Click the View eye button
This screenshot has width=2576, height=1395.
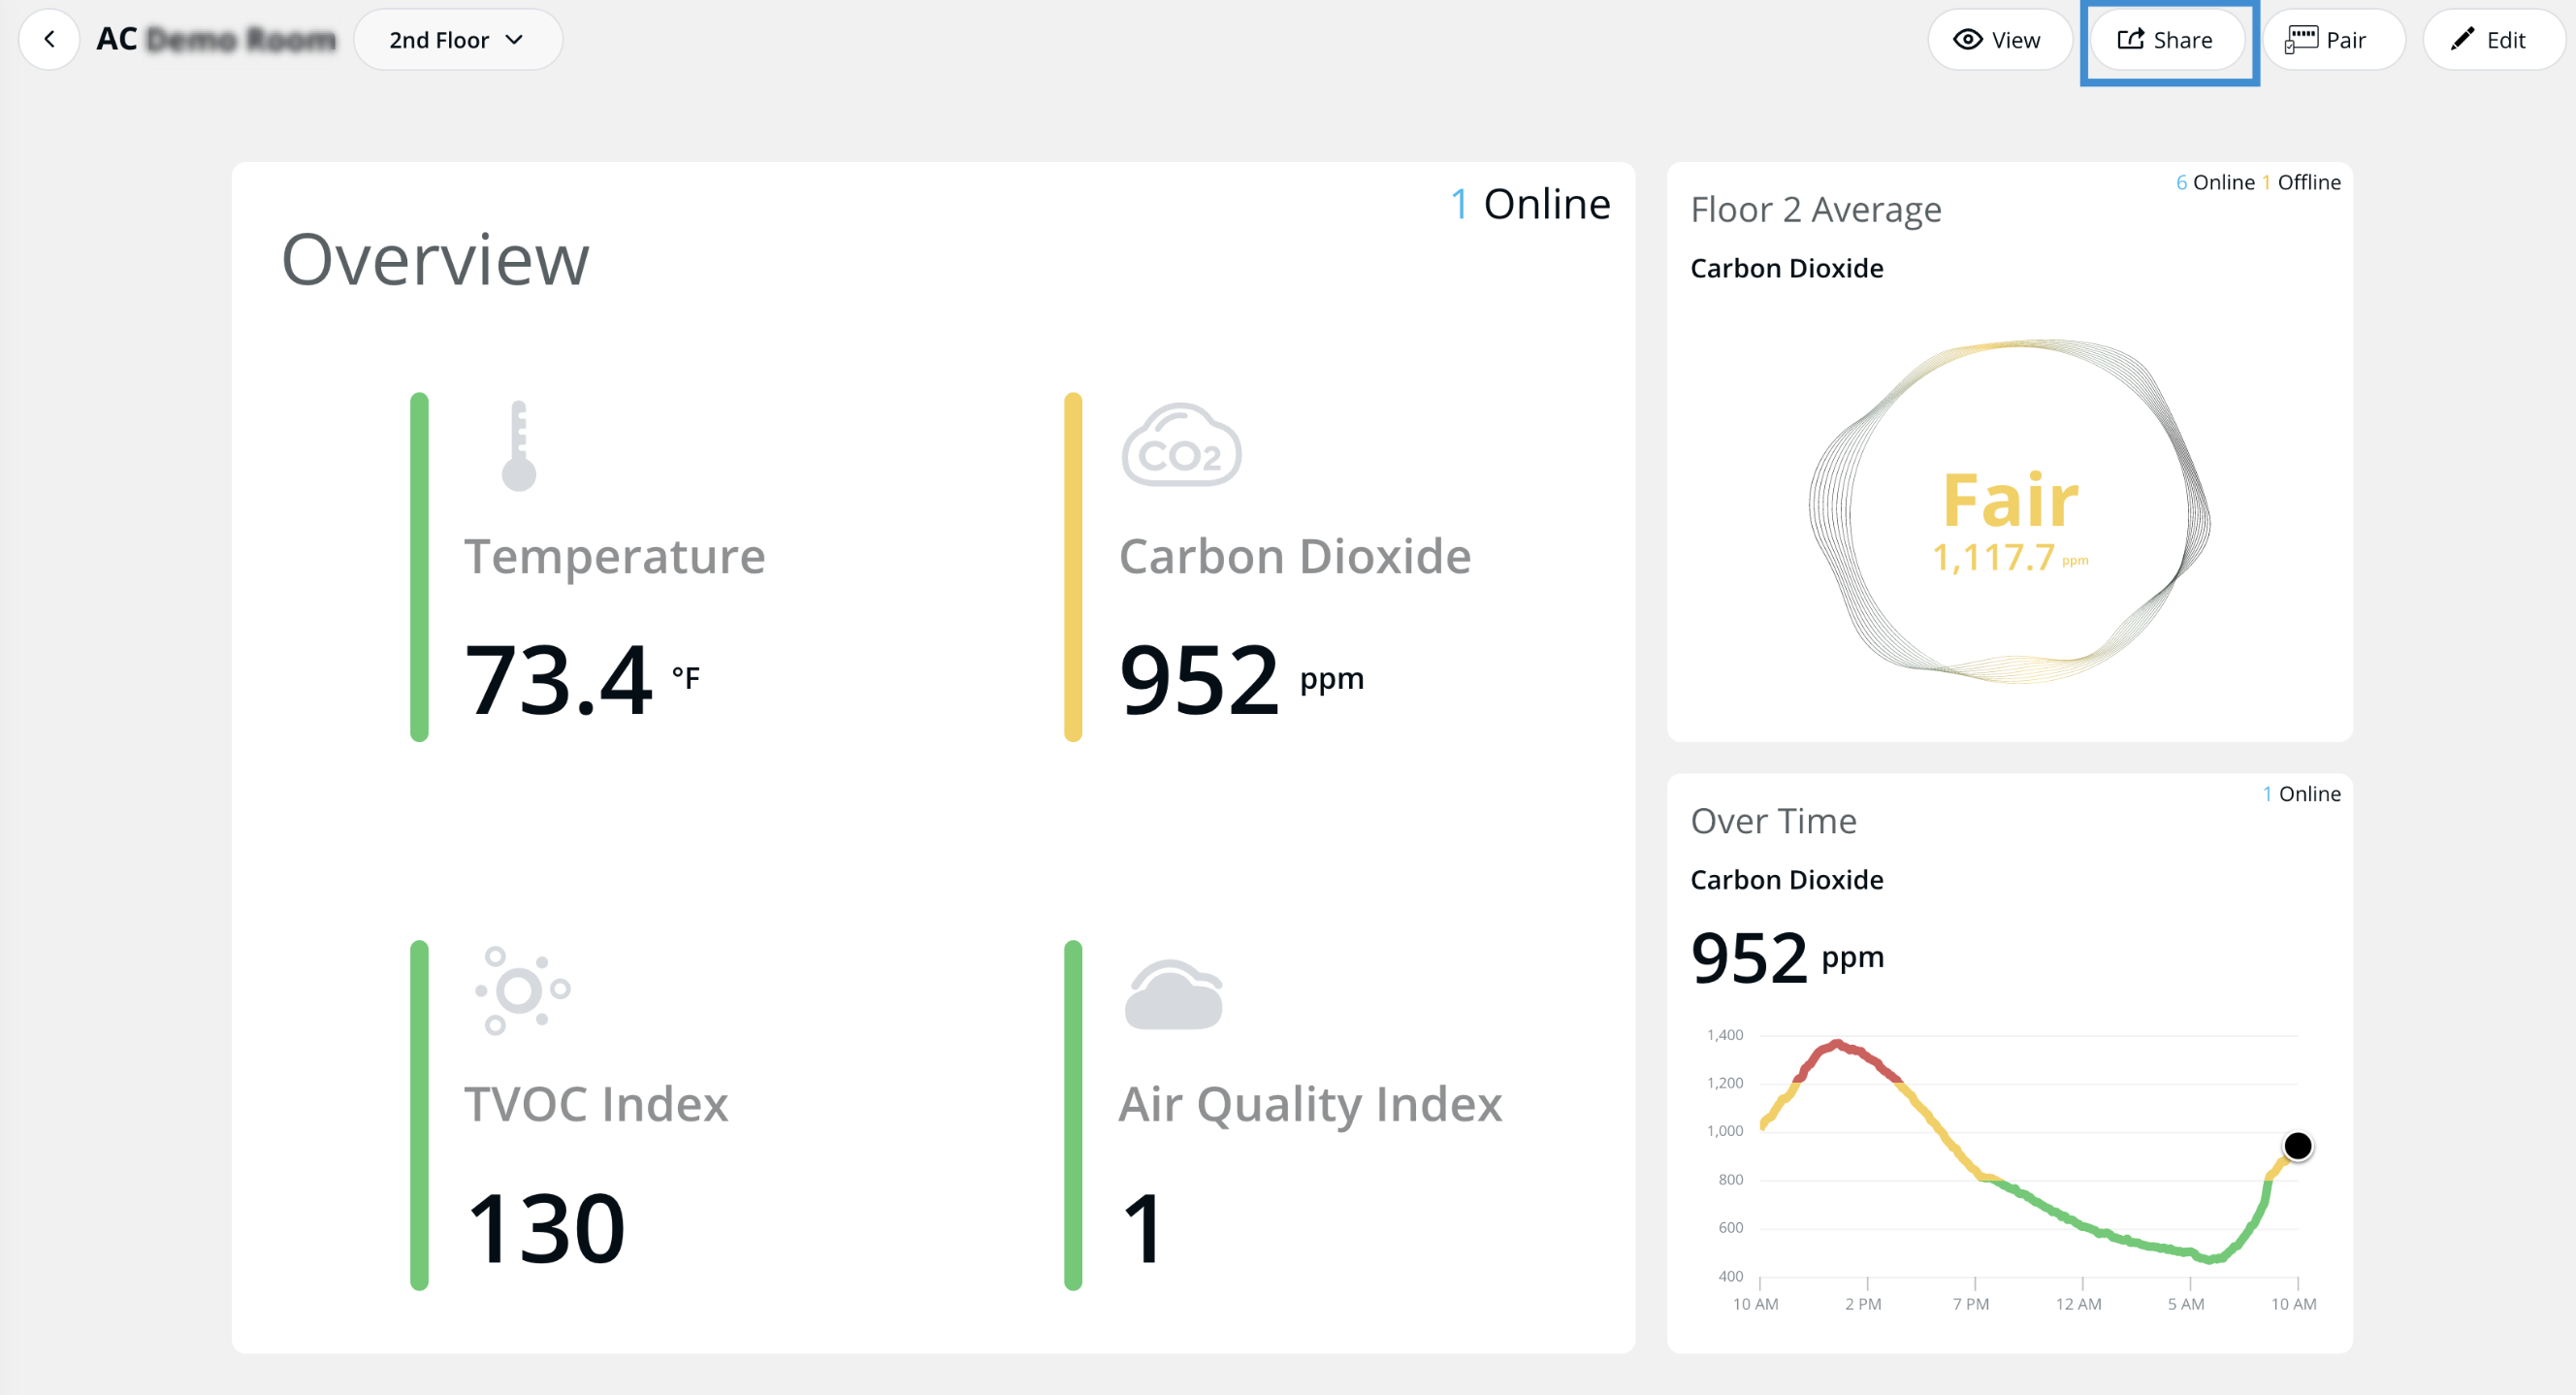point(1998,40)
